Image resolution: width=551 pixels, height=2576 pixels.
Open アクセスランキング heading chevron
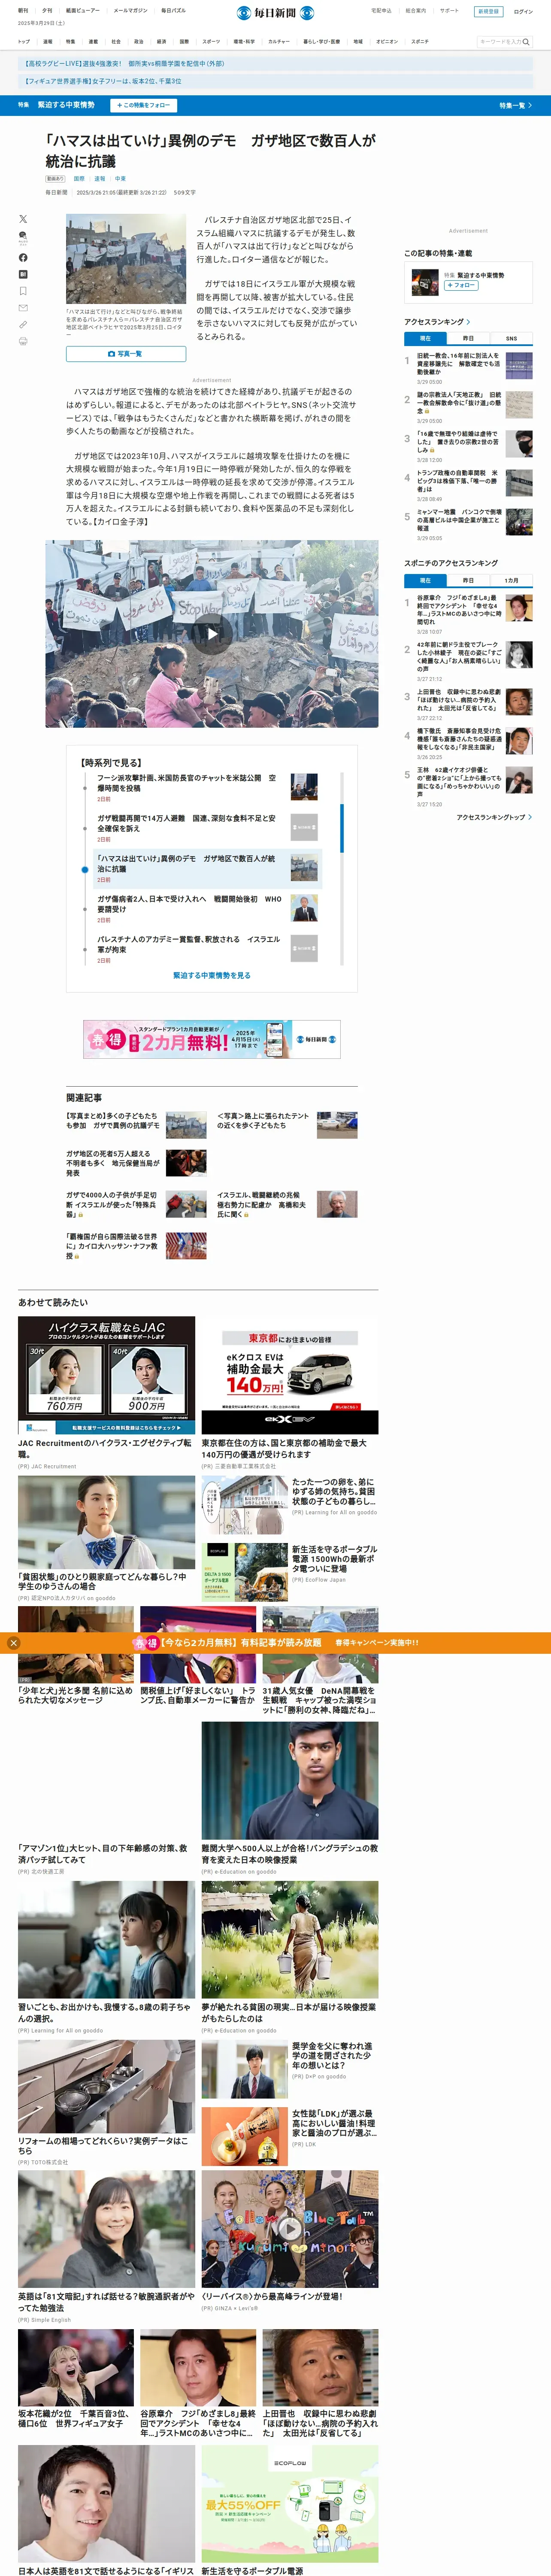pyautogui.click(x=468, y=322)
